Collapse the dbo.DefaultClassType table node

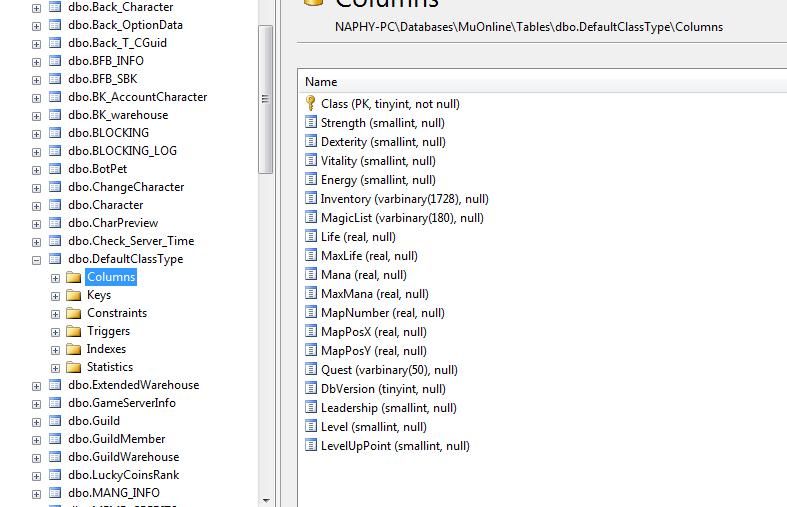37,259
